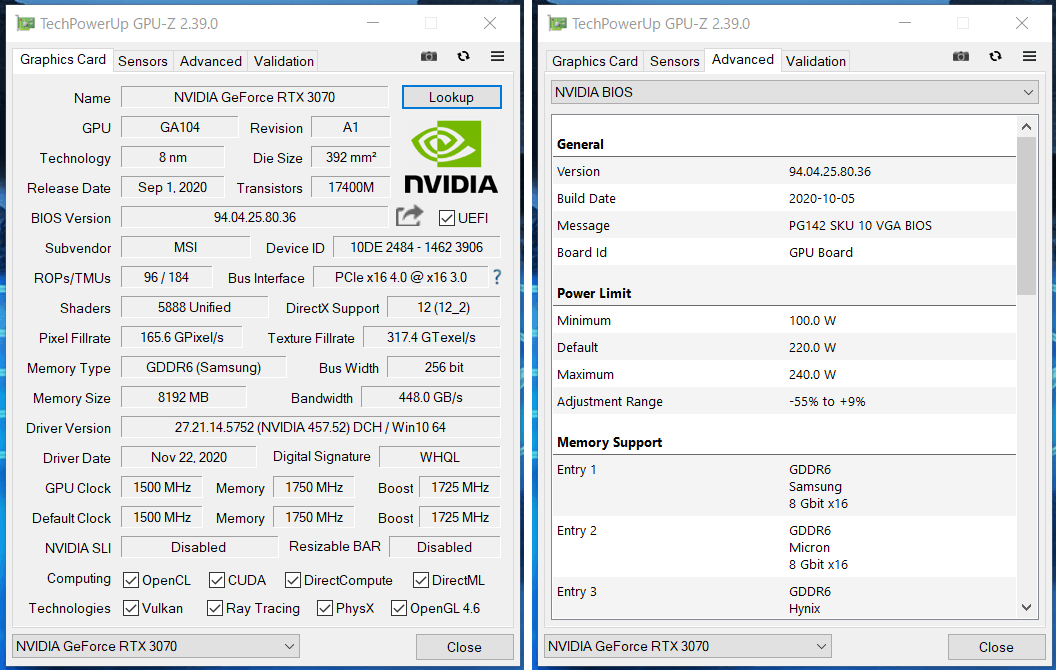Toggle the OpenCL checkbox
The width and height of the screenshot is (1056, 670).
(x=131, y=580)
